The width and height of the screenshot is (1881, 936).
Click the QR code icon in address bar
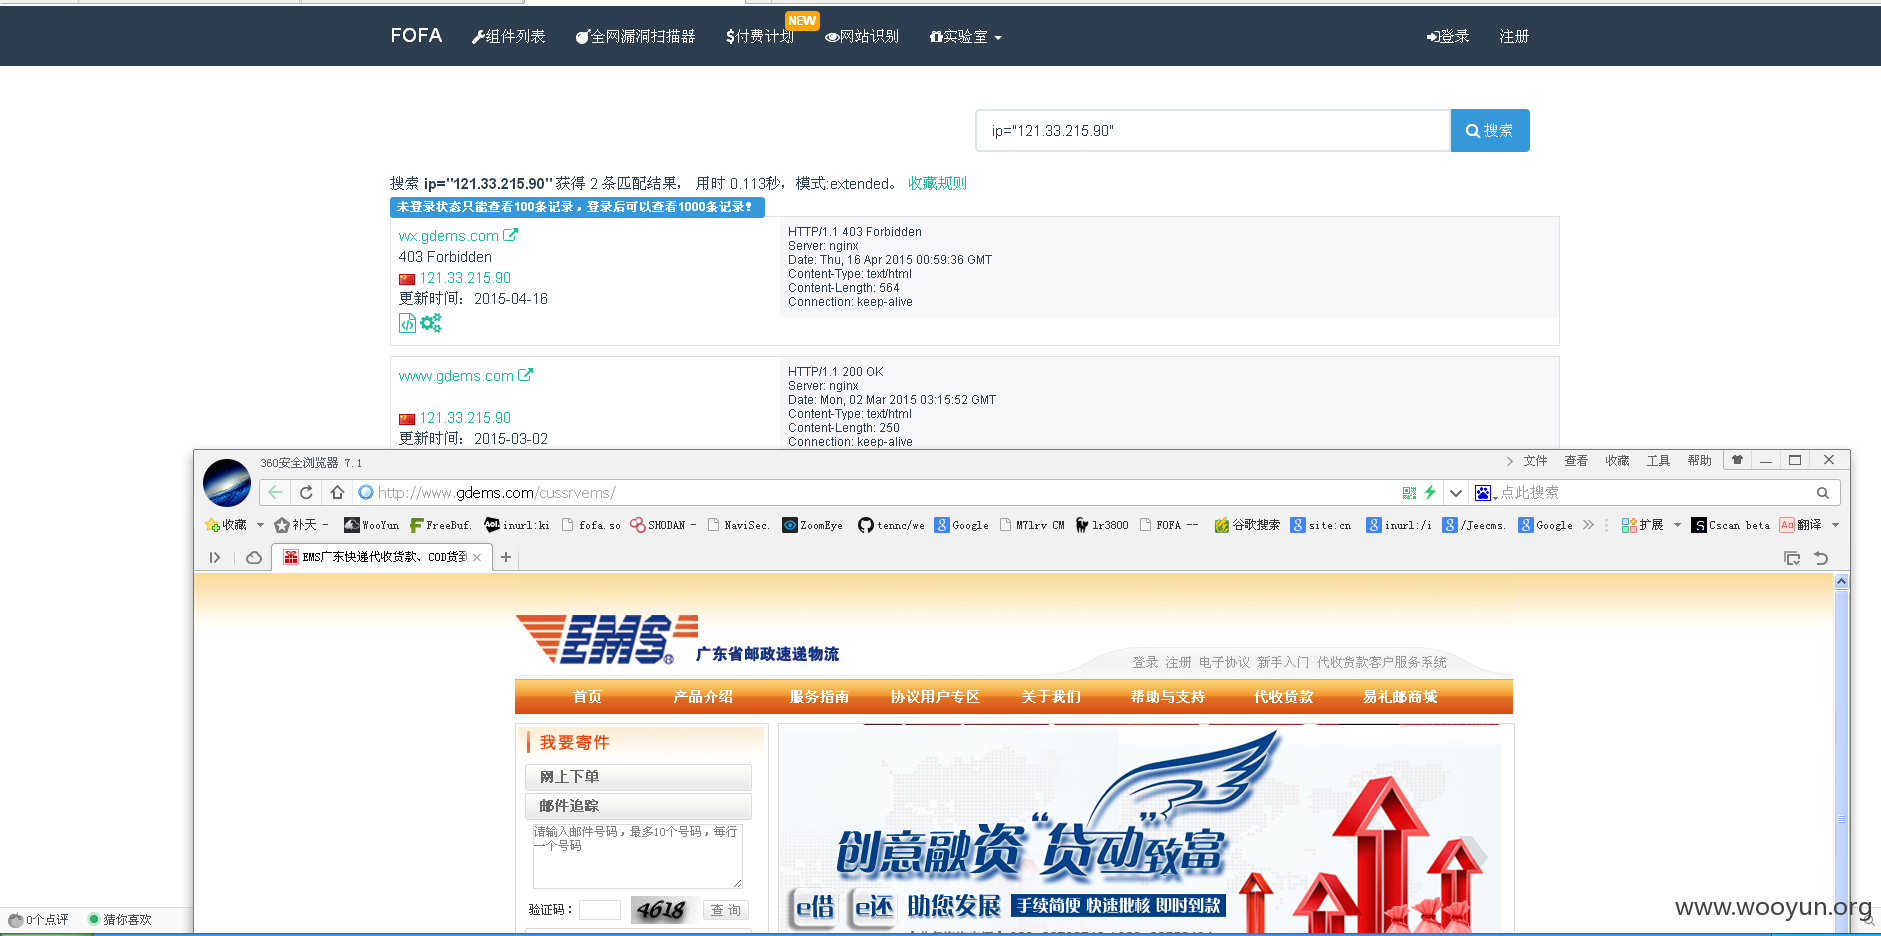[x=1409, y=492]
